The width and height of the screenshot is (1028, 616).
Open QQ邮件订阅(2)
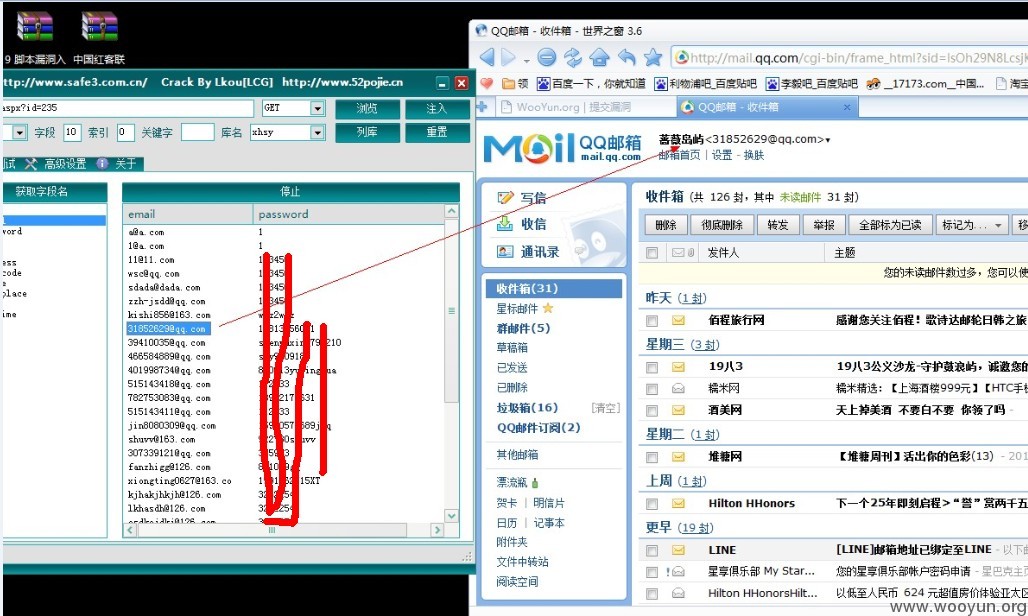pos(538,427)
